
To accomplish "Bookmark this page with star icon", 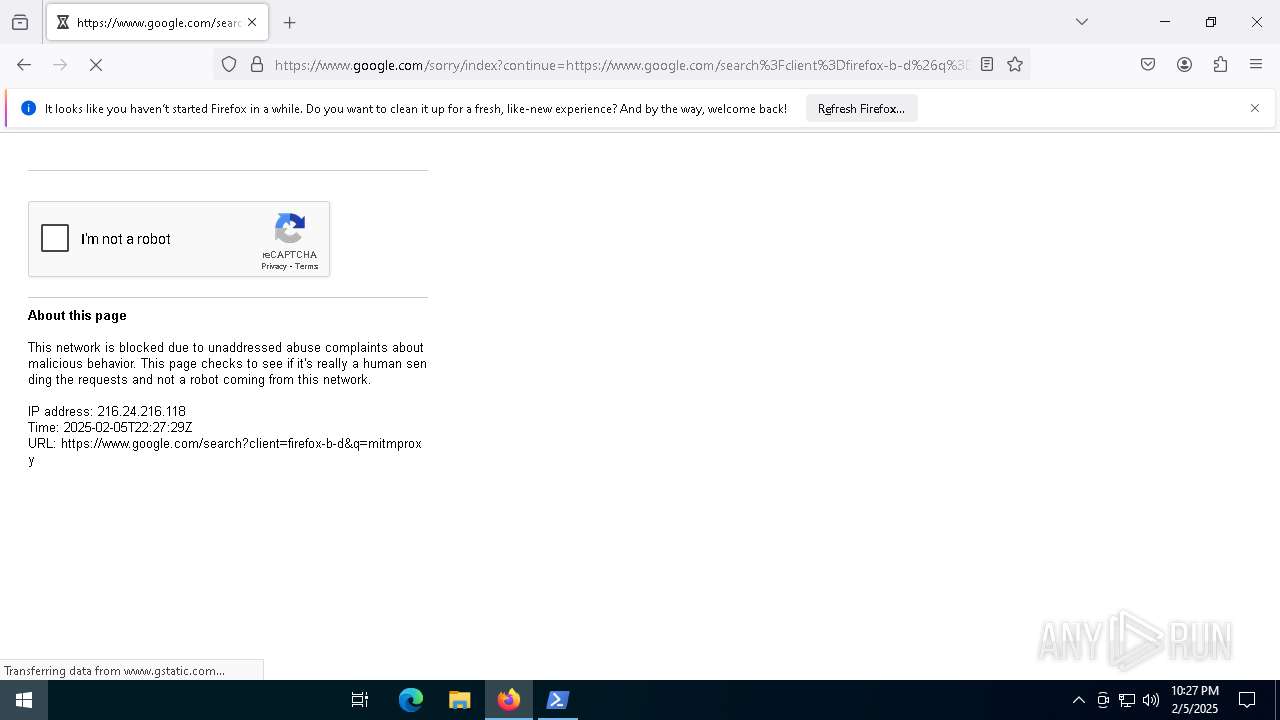I will click(1015, 65).
